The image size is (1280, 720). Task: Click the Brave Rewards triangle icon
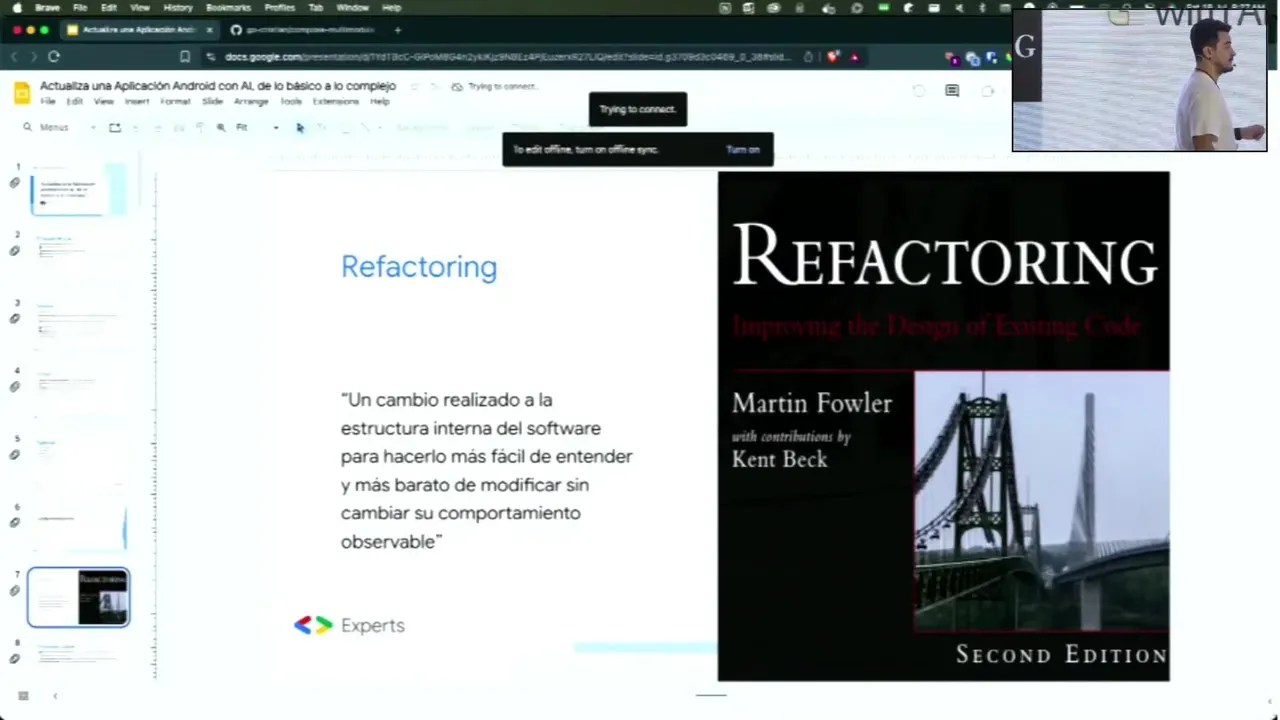click(854, 57)
